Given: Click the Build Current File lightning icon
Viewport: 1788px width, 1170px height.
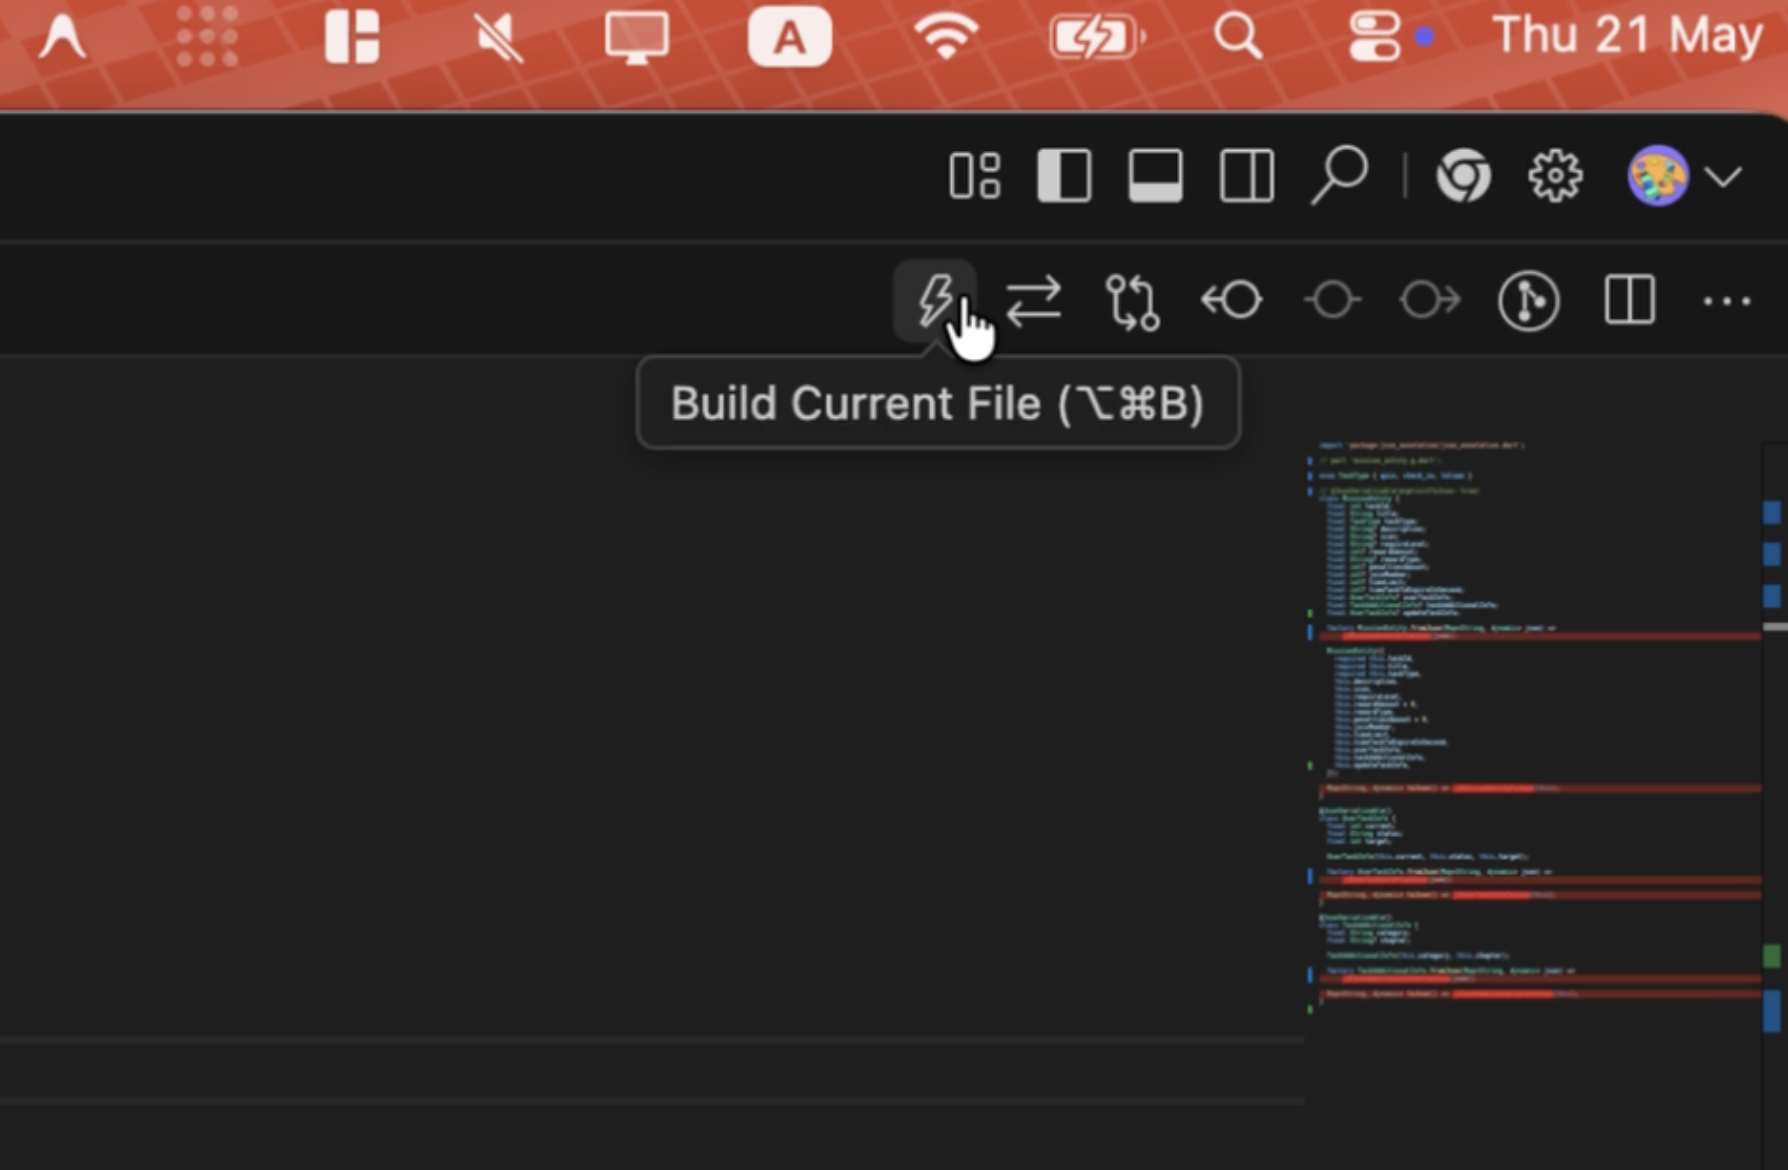Looking at the screenshot, I should coord(934,300).
